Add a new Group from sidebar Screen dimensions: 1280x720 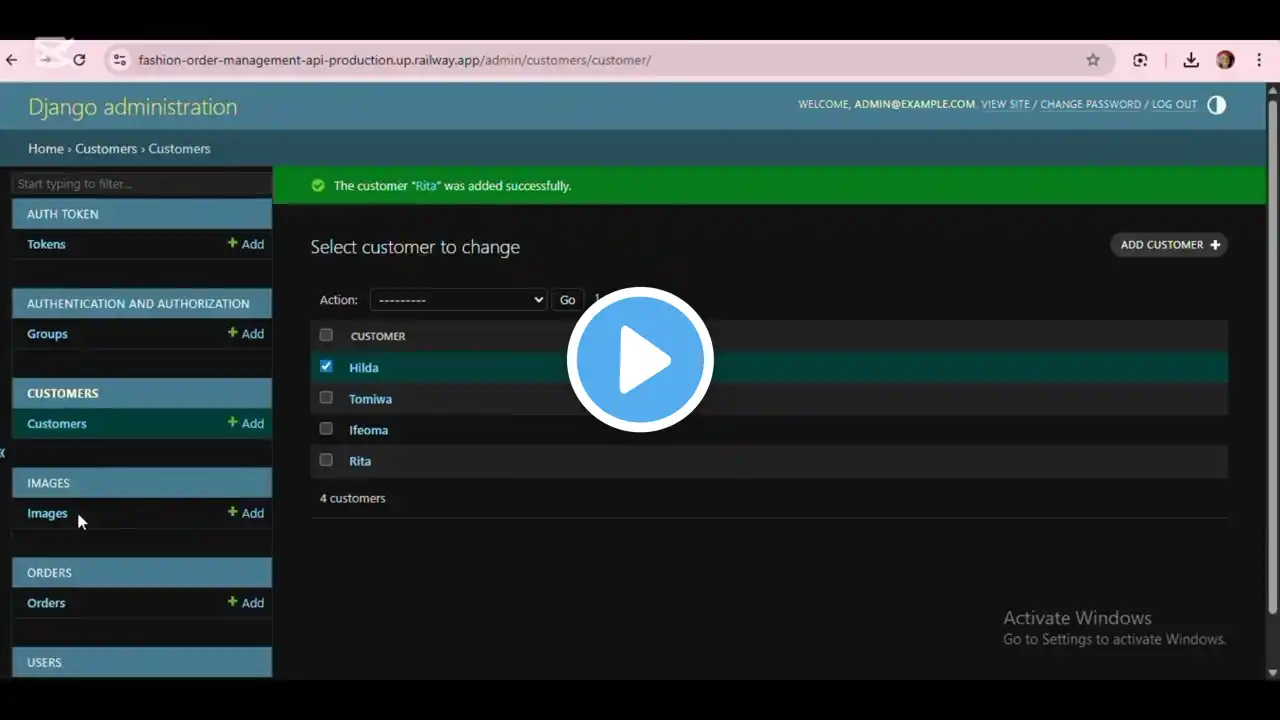(246, 334)
